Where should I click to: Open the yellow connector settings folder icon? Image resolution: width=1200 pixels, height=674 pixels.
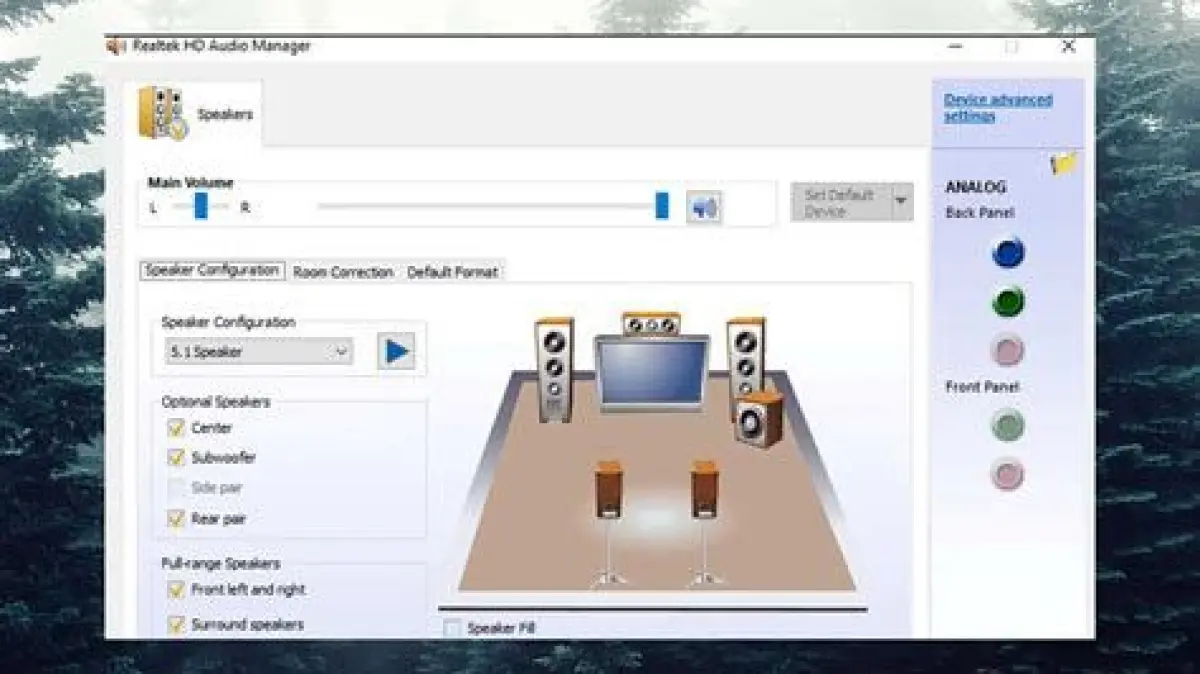tap(1065, 164)
